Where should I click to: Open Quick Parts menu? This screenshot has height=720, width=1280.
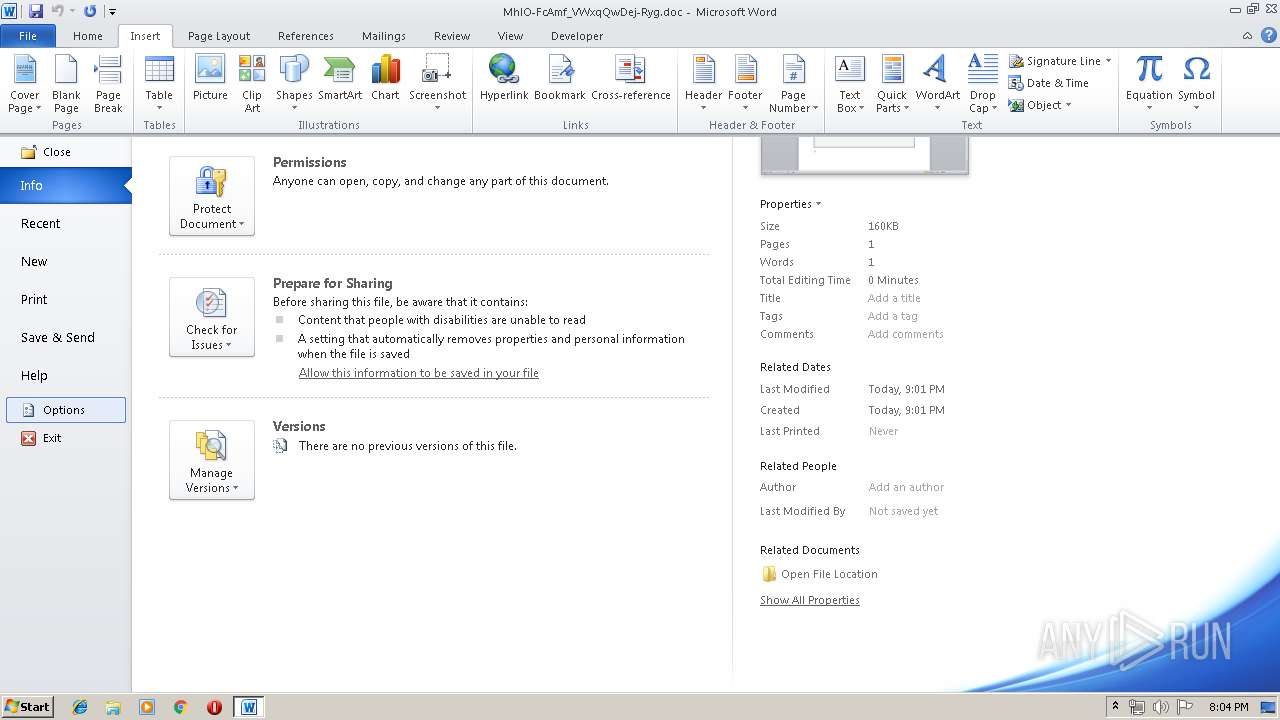click(x=891, y=84)
